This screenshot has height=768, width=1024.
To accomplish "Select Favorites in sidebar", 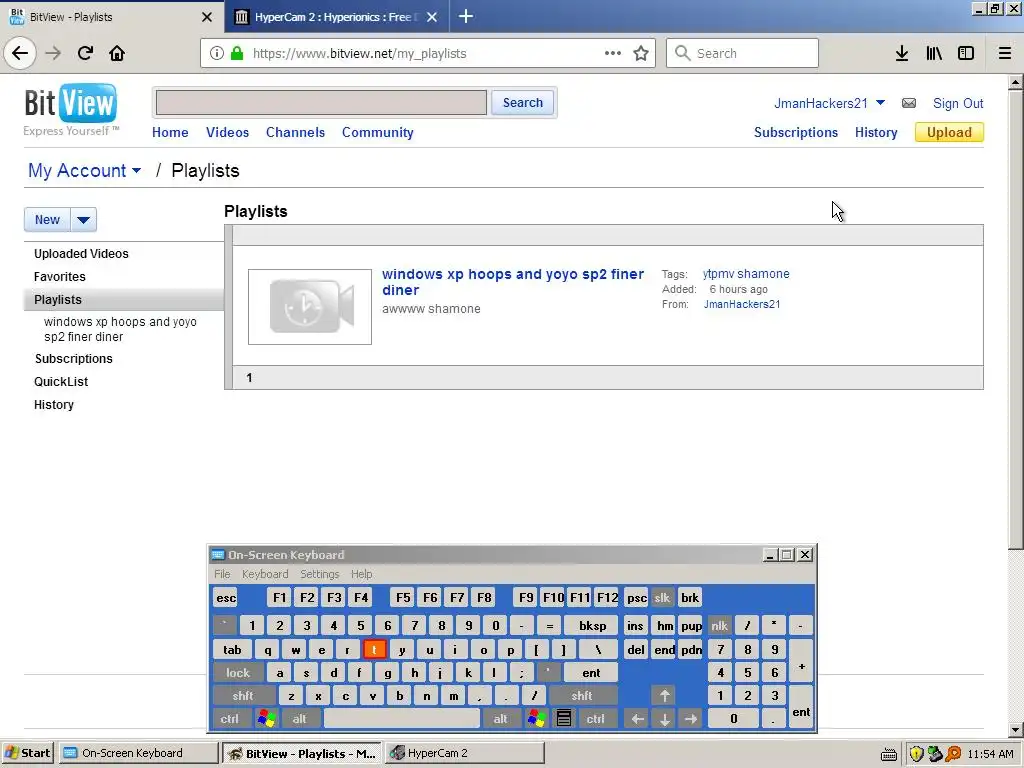I will (59, 276).
